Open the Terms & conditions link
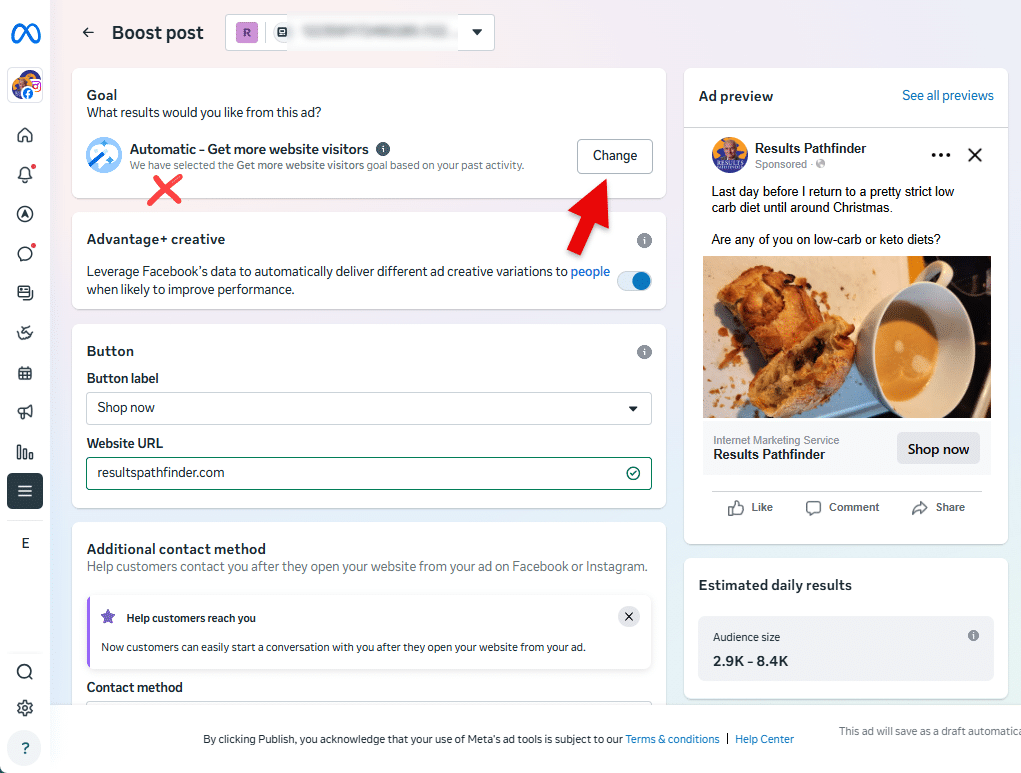Screen dimensions: 1021x773 [x=672, y=740]
